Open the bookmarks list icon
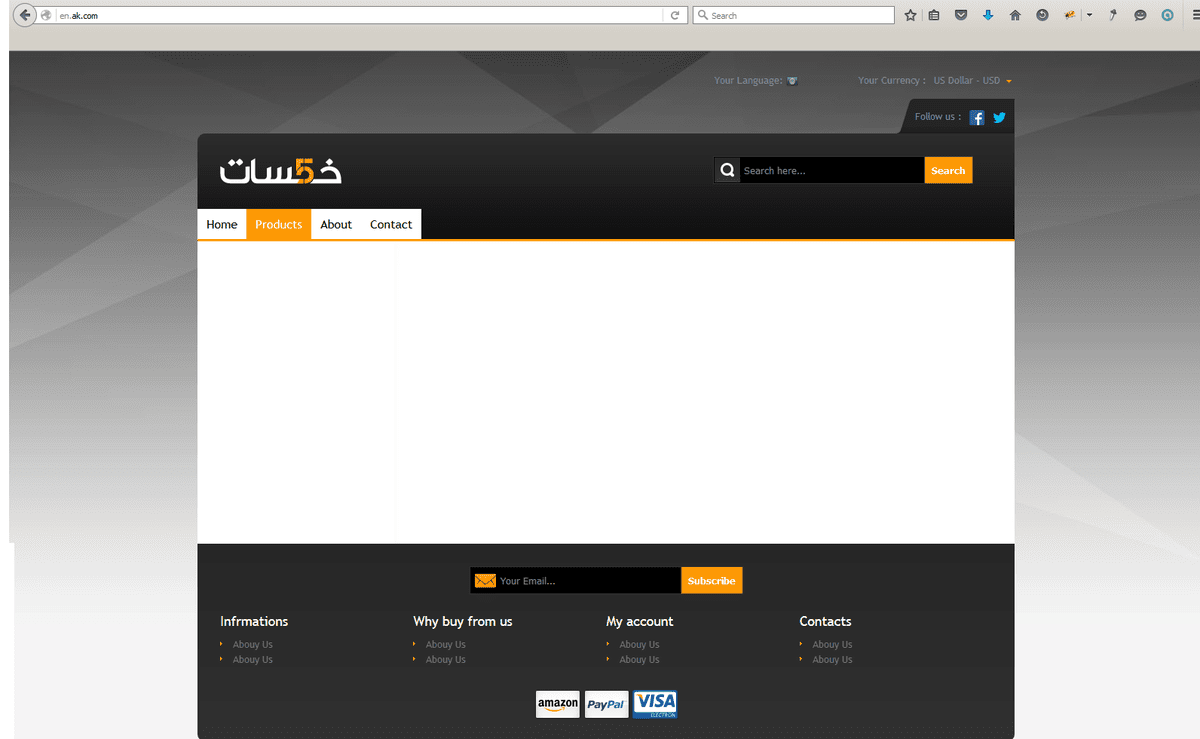1200x739 pixels. [934, 15]
